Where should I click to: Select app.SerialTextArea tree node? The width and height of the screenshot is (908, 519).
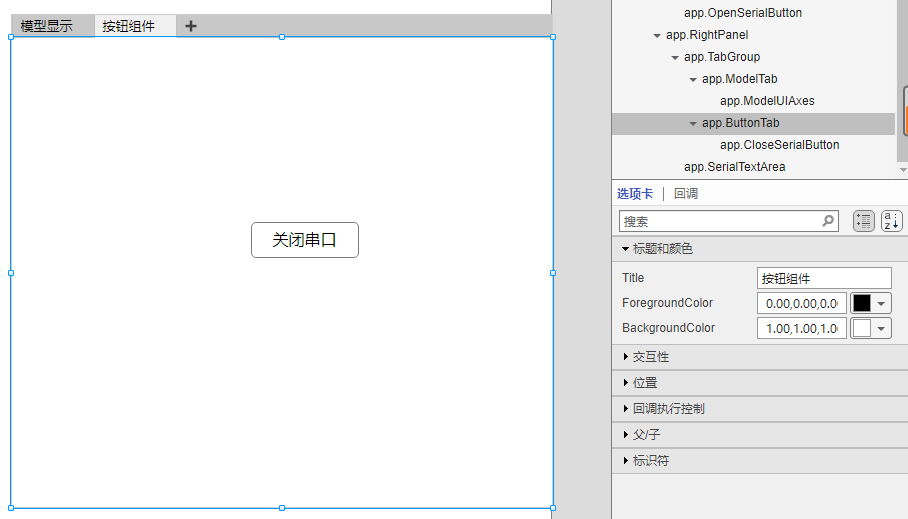coord(734,167)
